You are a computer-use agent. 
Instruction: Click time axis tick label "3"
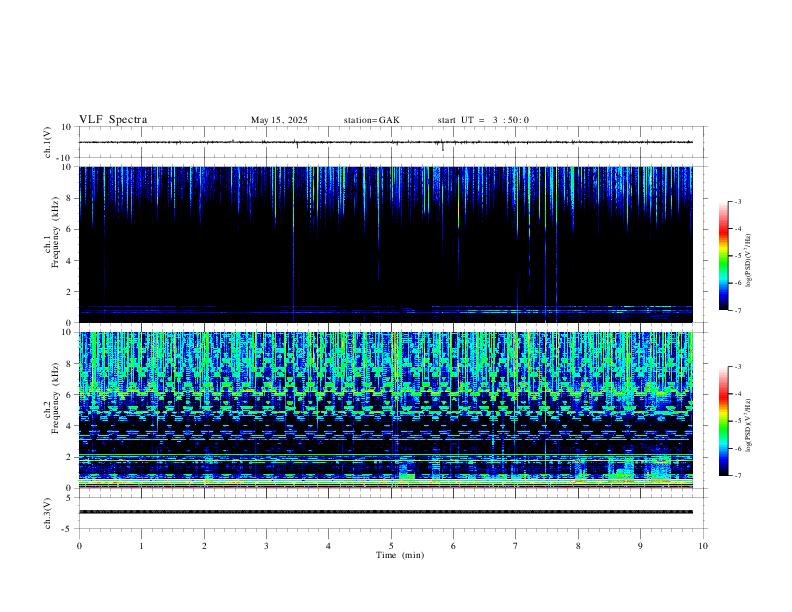coord(266,546)
